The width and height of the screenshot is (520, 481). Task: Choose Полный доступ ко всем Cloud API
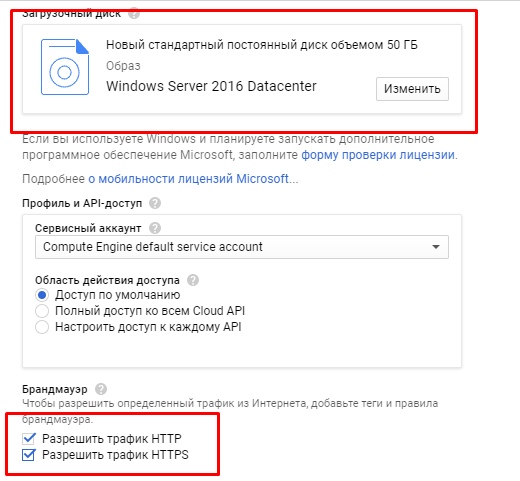pos(42,311)
